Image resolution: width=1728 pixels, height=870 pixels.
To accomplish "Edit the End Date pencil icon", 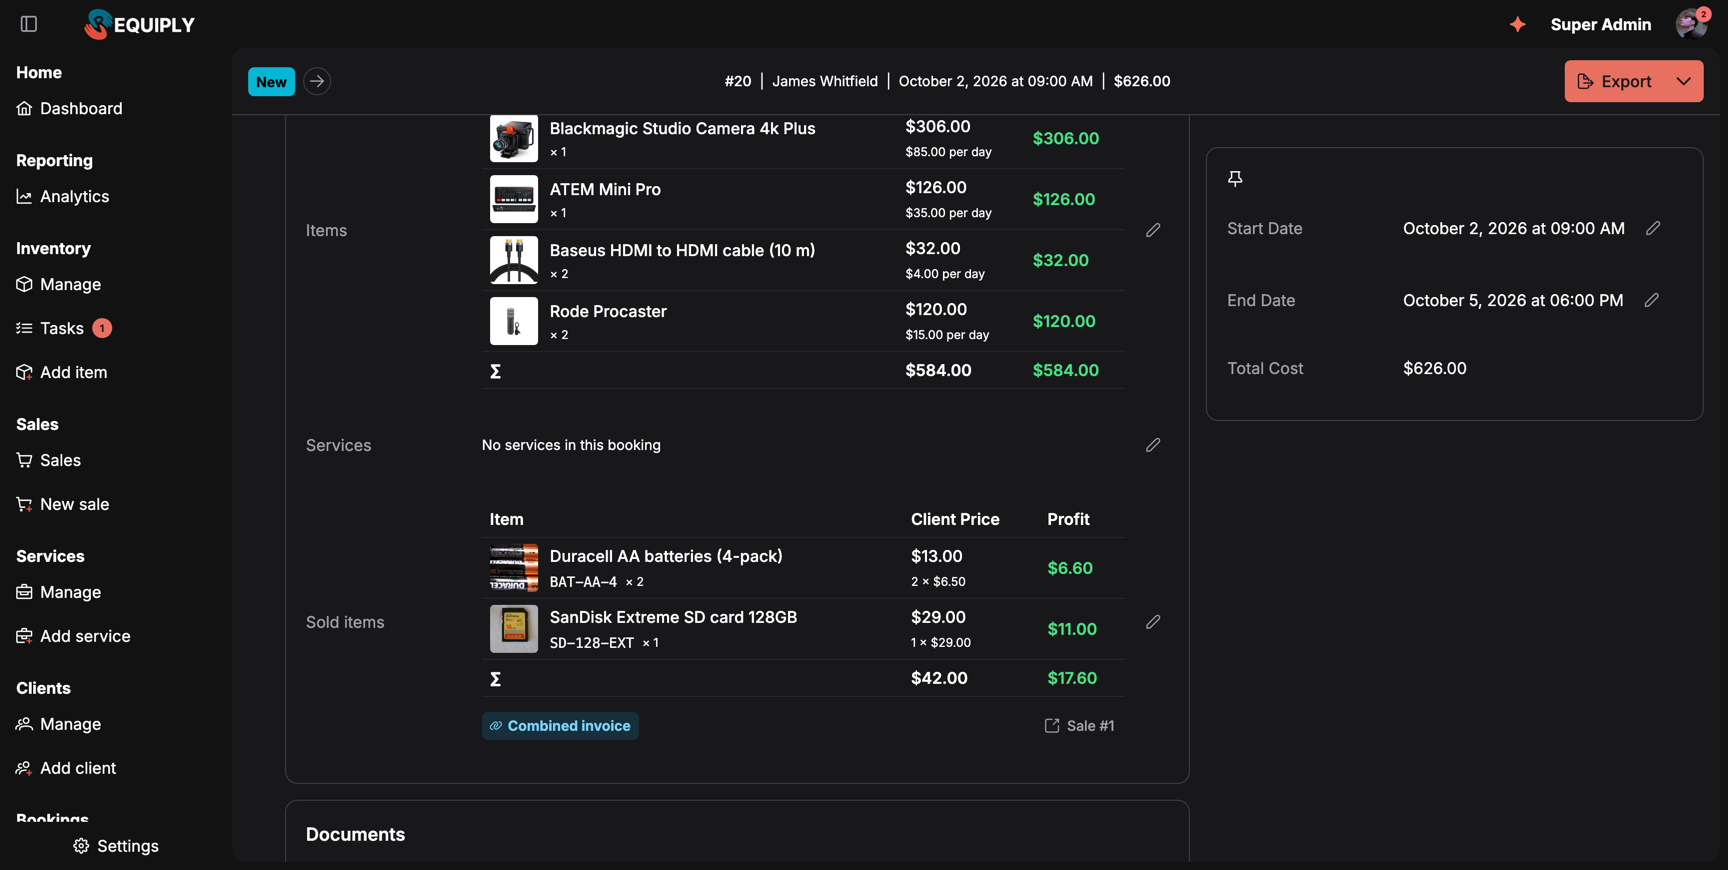I will 1652,300.
